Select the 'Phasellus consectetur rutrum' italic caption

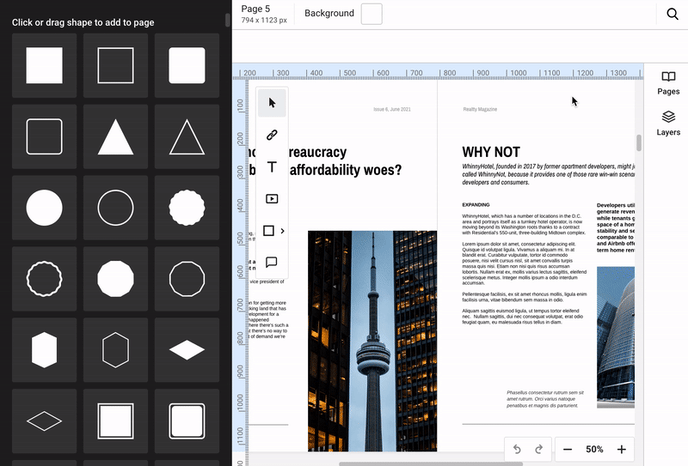[545, 399]
